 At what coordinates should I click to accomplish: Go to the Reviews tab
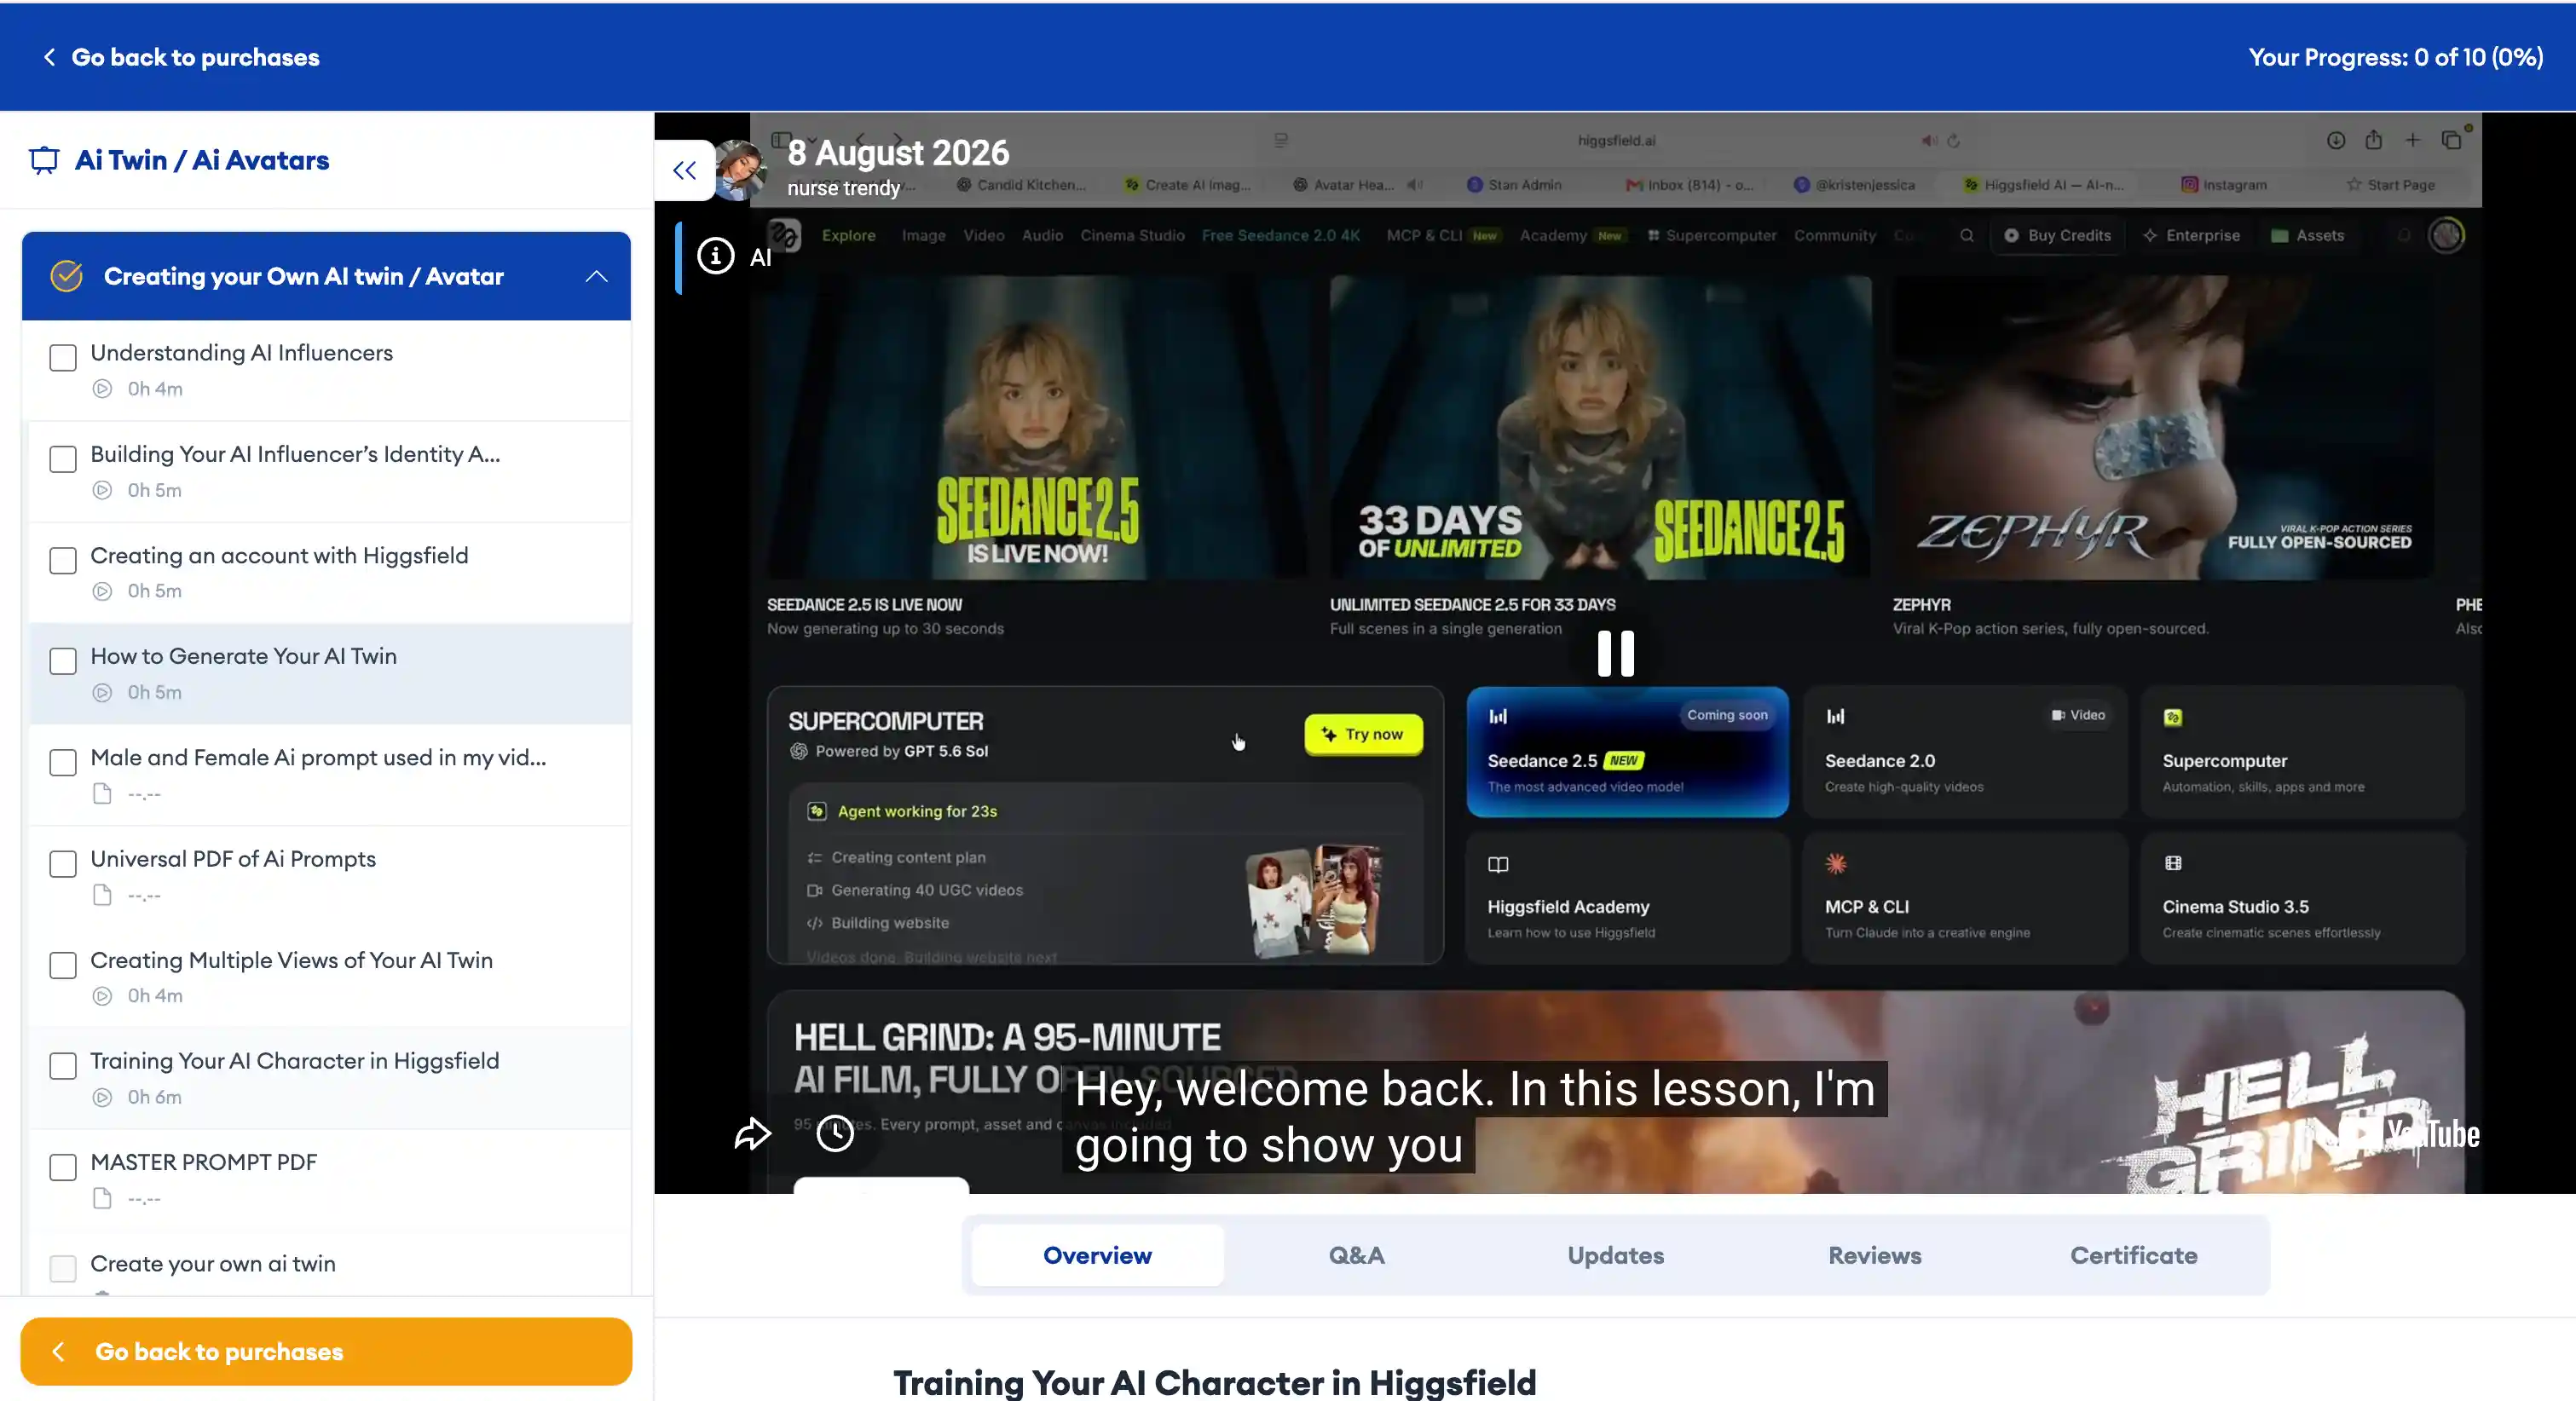(x=1874, y=1255)
